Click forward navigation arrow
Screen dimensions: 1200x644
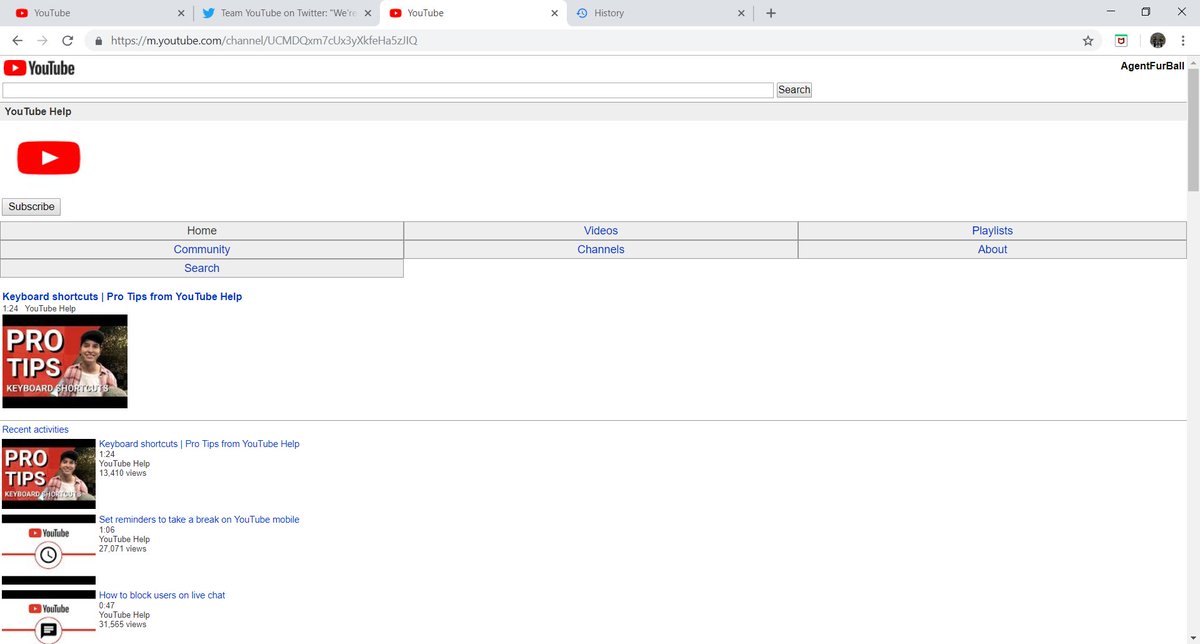pyautogui.click(x=42, y=41)
